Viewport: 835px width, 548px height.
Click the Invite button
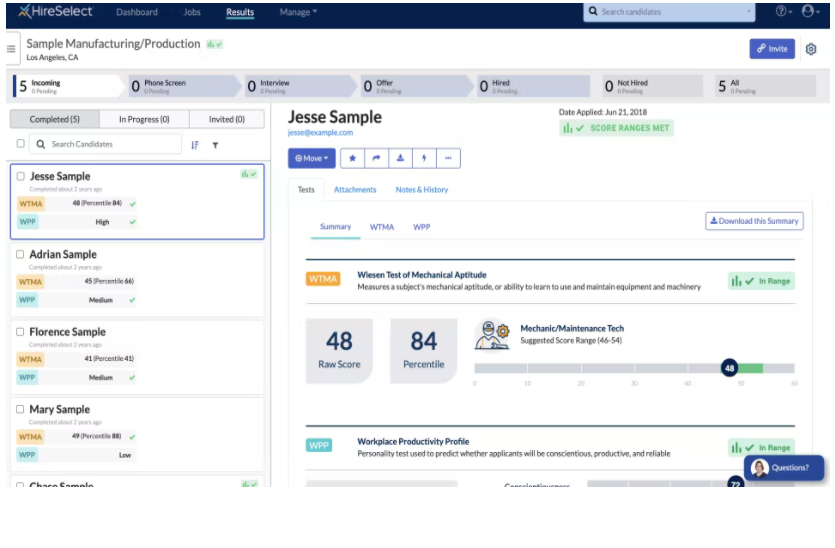[x=772, y=48]
